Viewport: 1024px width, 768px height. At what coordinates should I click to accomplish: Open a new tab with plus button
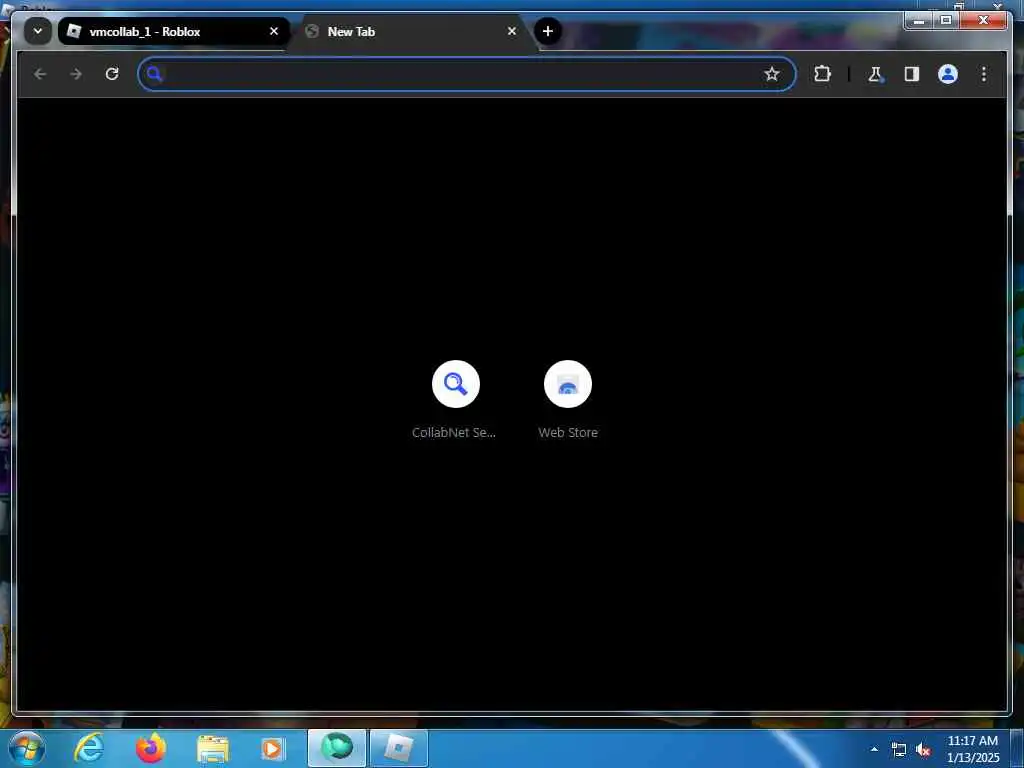click(548, 31)
